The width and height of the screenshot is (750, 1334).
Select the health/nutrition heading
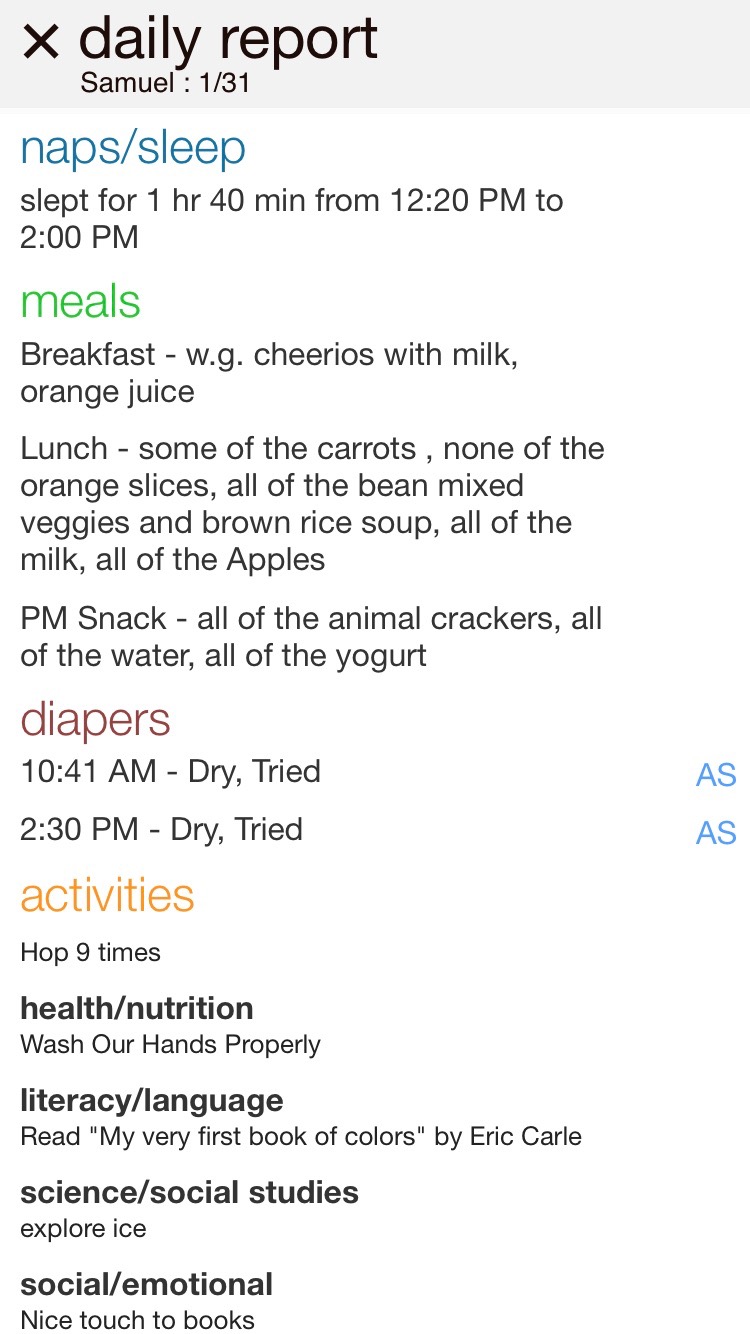[x=137, y=1008]
